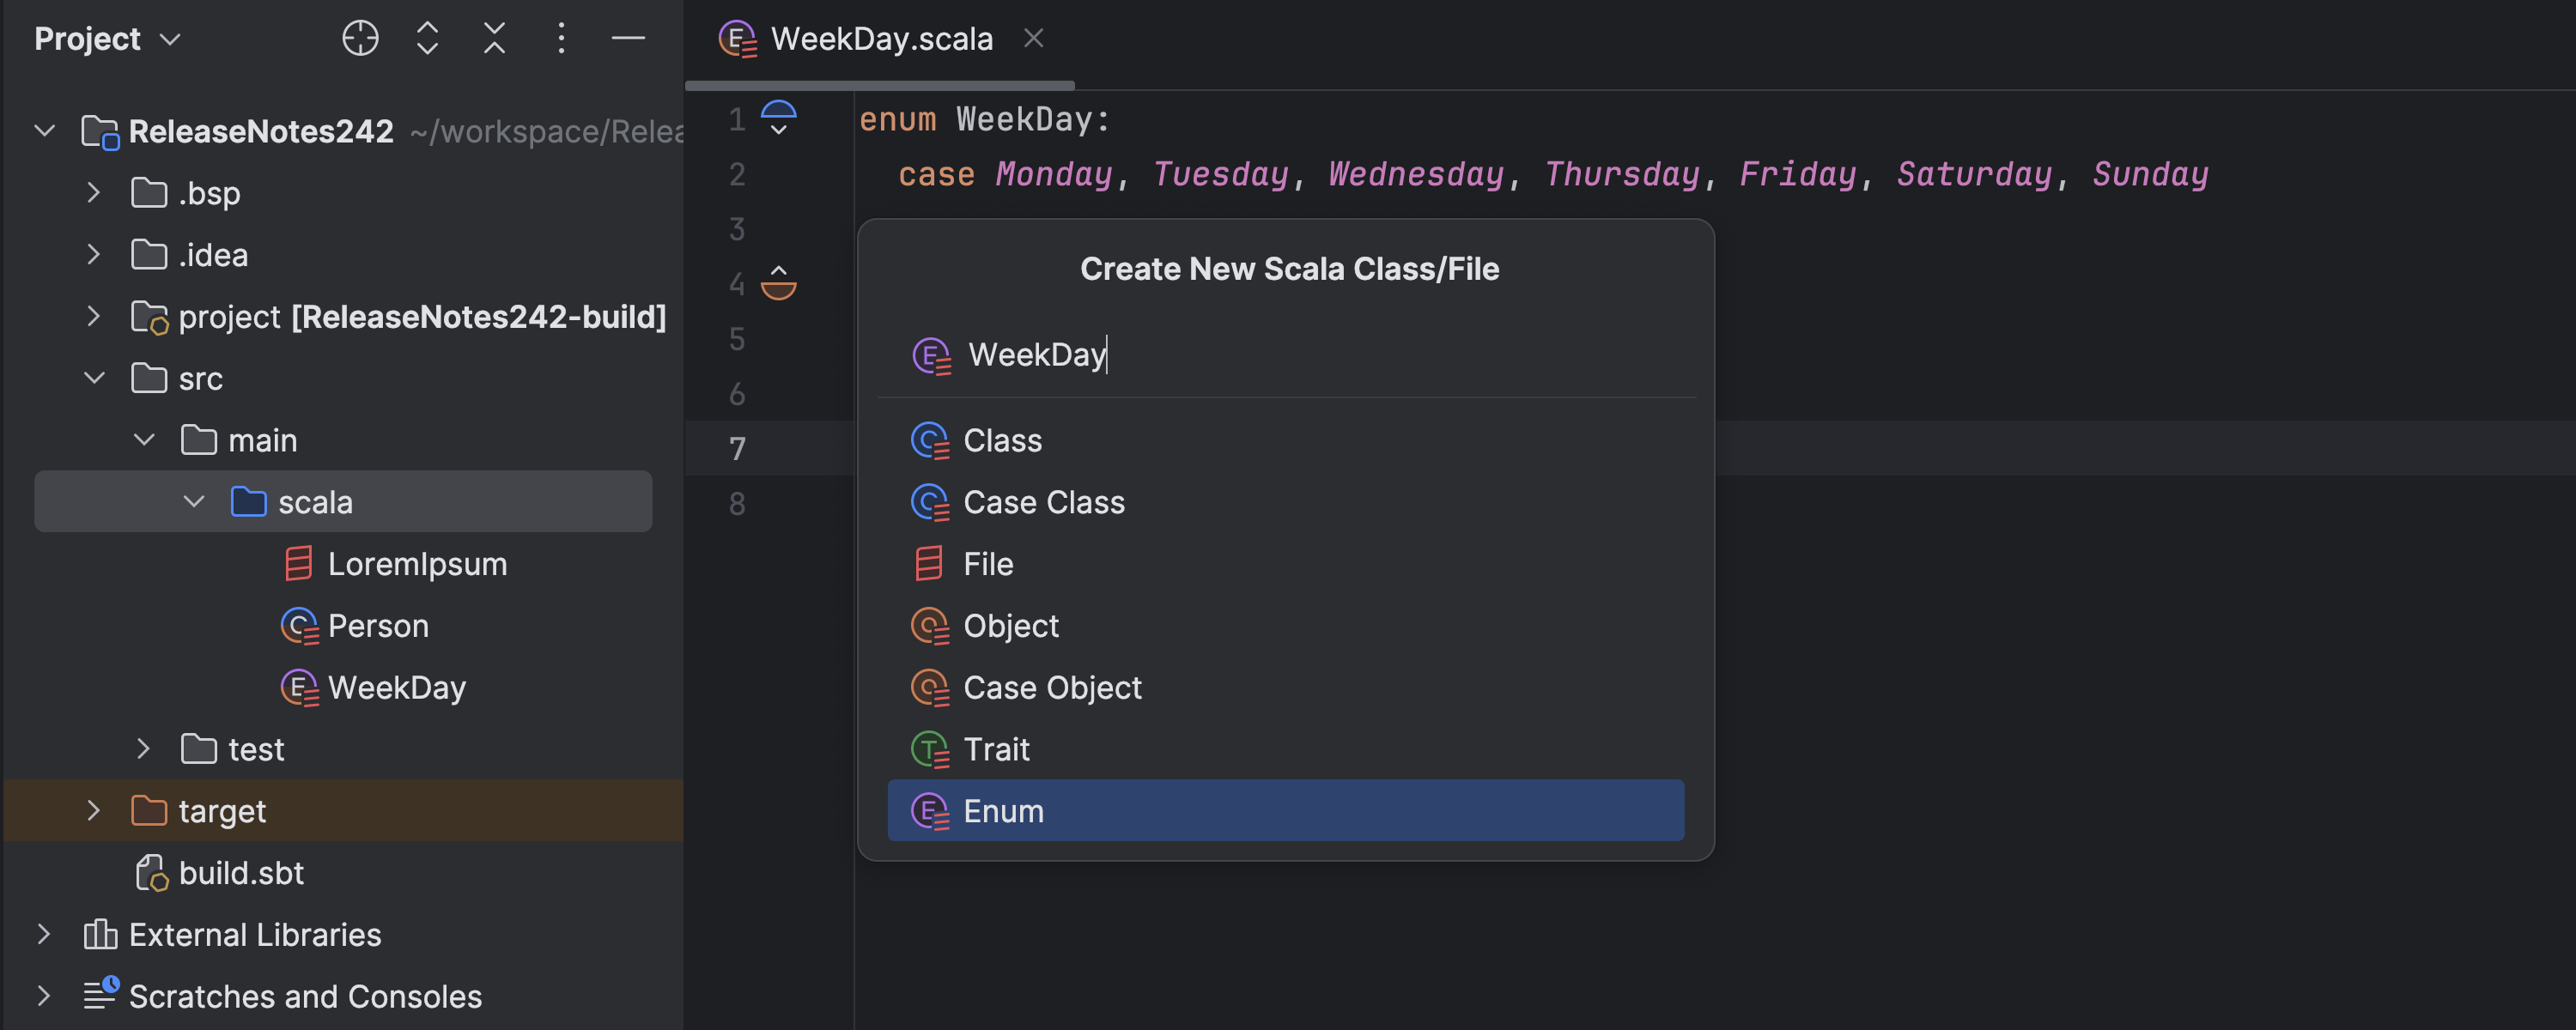Click the gutter marker icon on line 4
Viewport: 2576px width, 1030px height.
(x=778, y=283)
